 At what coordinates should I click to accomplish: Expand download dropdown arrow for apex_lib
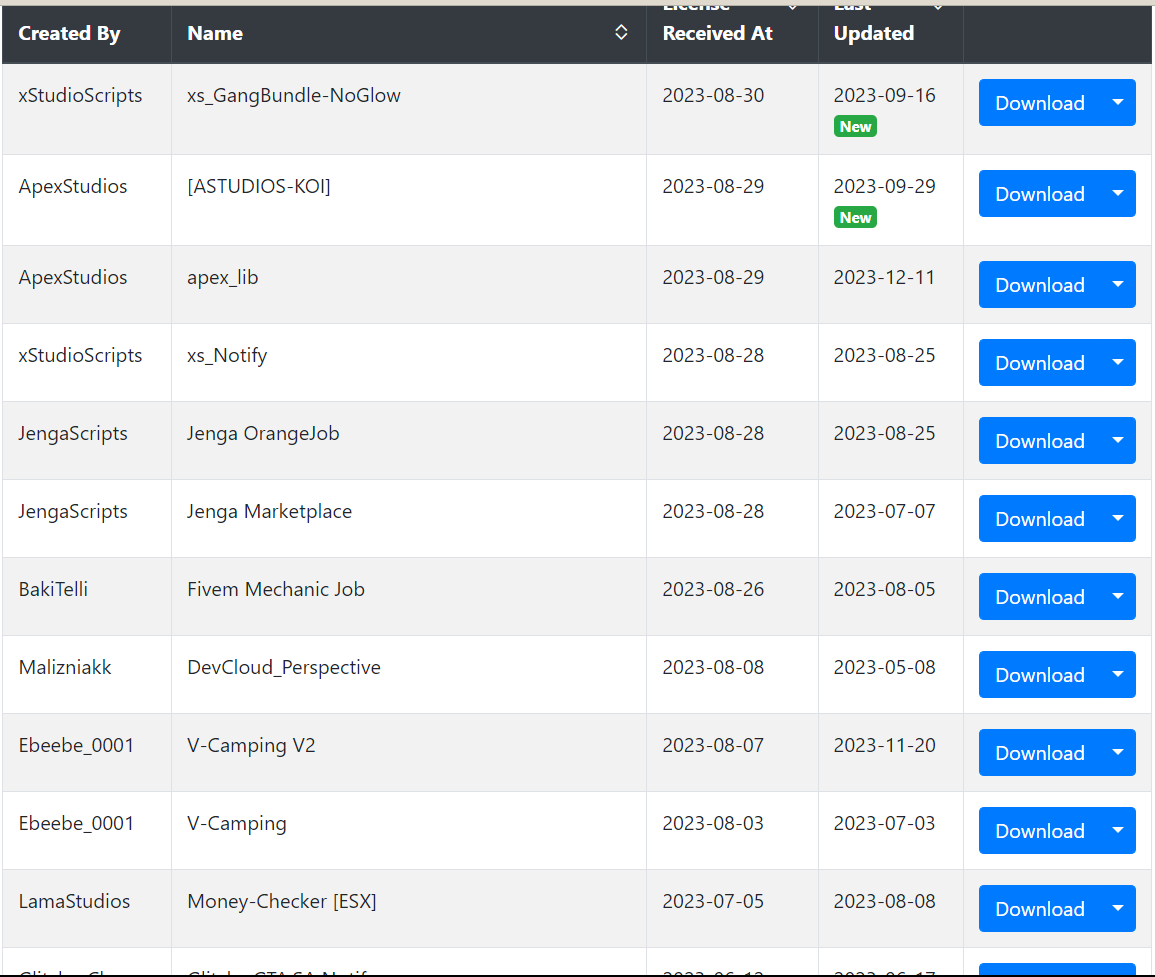click(x=1118, y=284)
